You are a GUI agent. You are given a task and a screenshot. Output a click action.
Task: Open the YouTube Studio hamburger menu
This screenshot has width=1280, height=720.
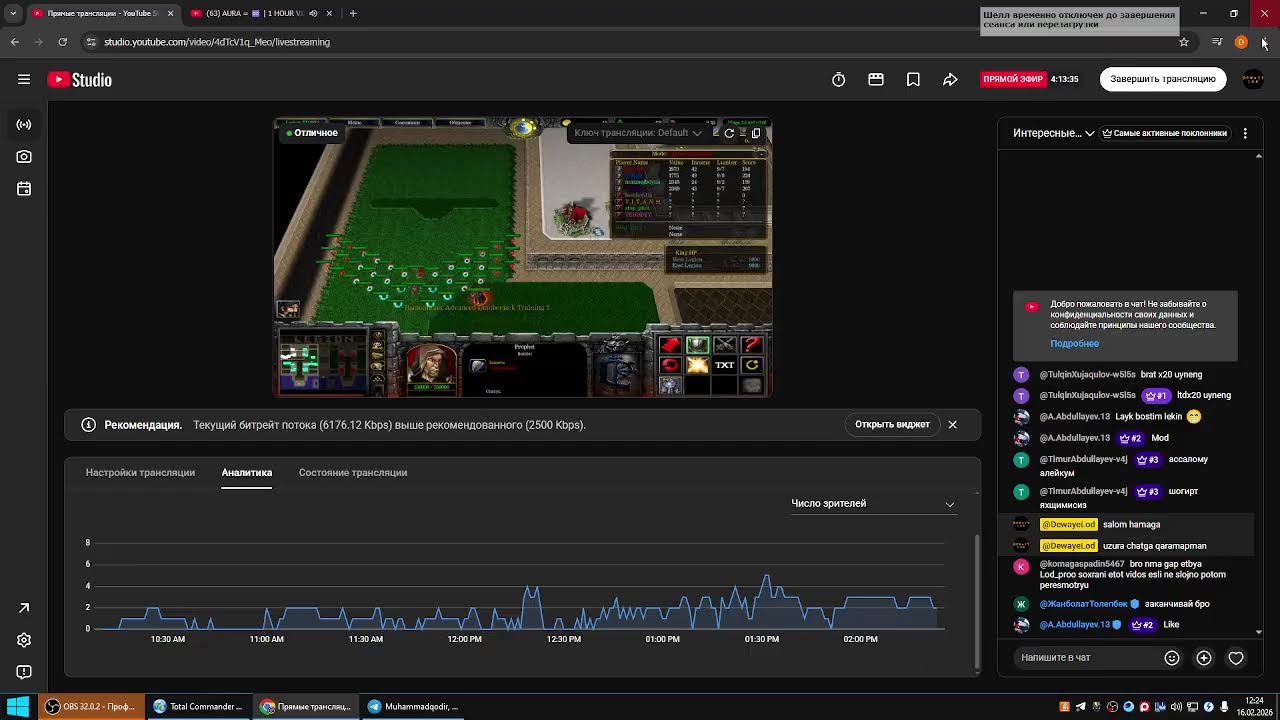pyautogui.click(x=24, y=80)
